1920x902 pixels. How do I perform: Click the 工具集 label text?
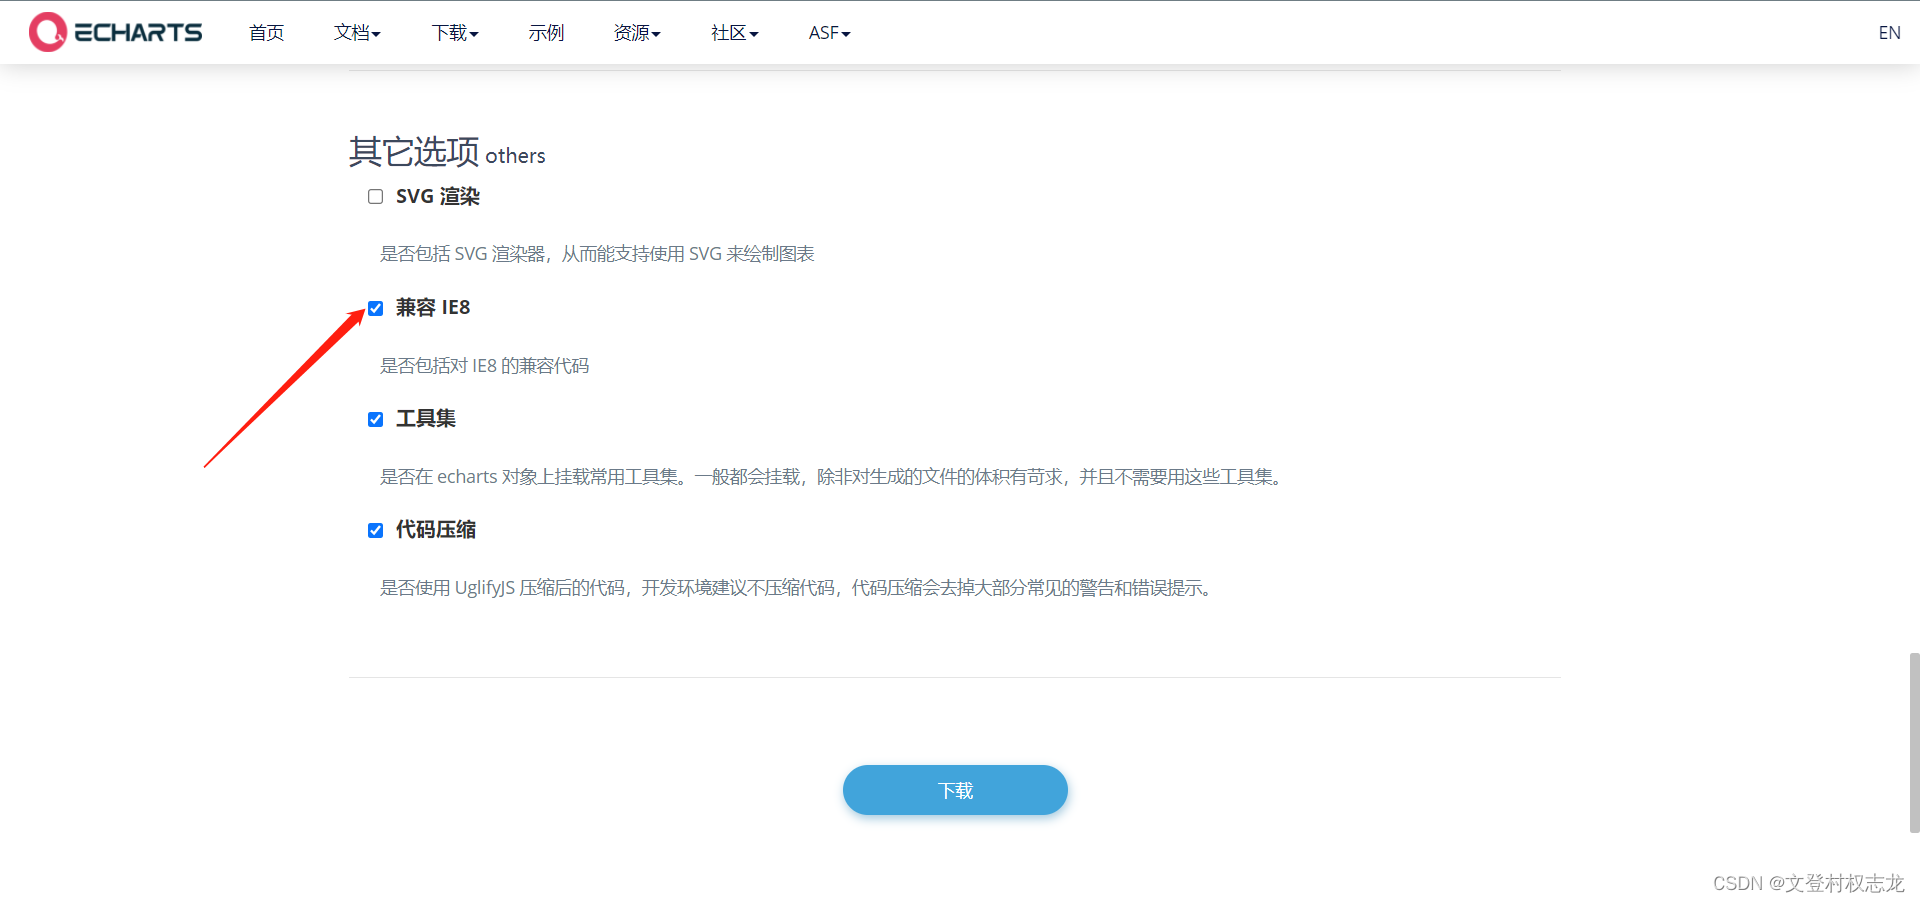click(425, 418)
